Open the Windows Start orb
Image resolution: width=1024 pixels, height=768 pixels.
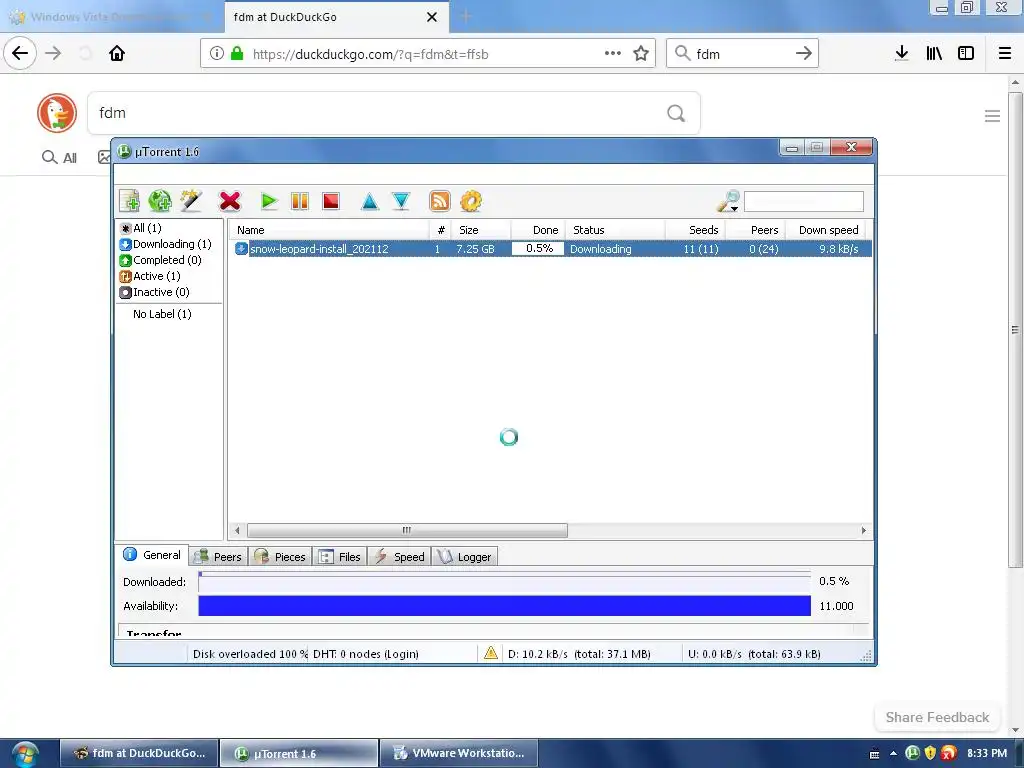tap(25, 754)
